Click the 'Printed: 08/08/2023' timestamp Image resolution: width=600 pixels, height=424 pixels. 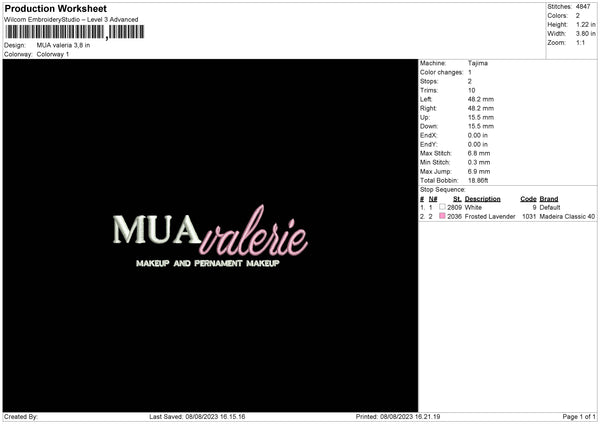coord(398,417)
